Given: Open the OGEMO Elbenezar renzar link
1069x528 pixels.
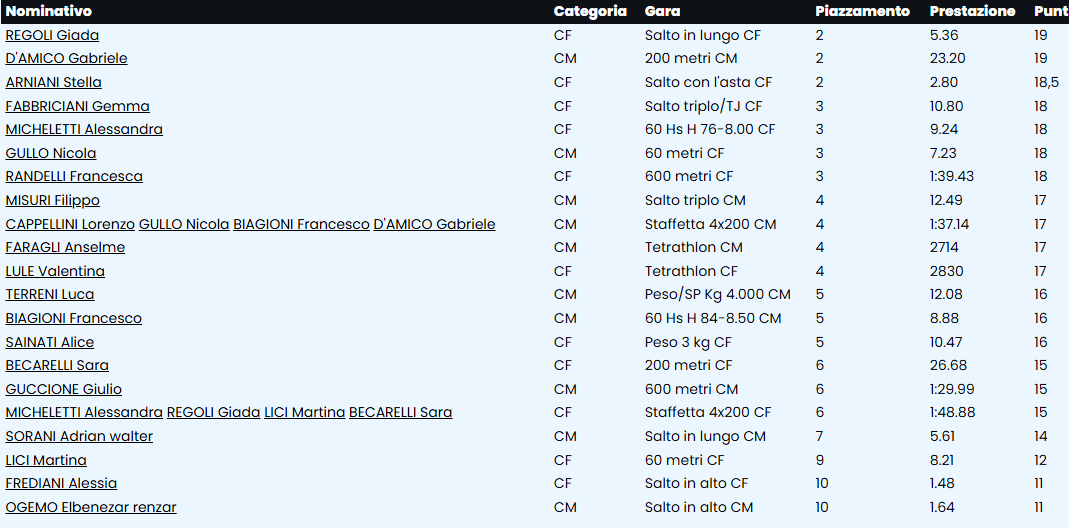Looking at the screenshot, I should click(91, 507).
